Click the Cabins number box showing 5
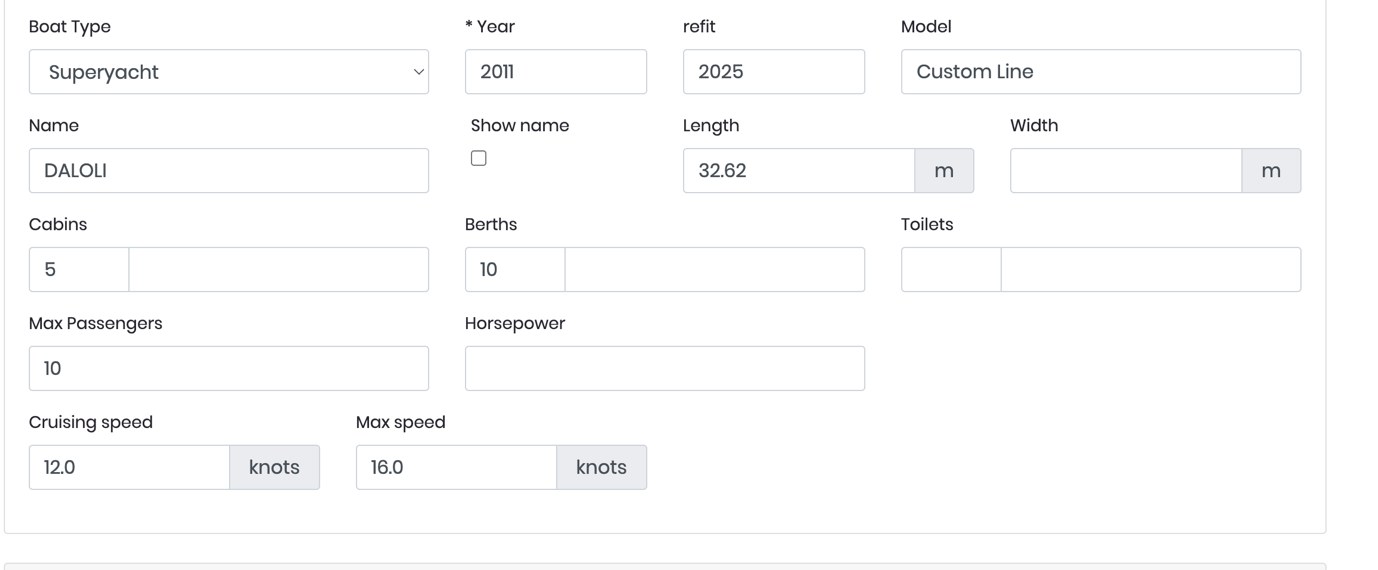 (x=79, y=270)
